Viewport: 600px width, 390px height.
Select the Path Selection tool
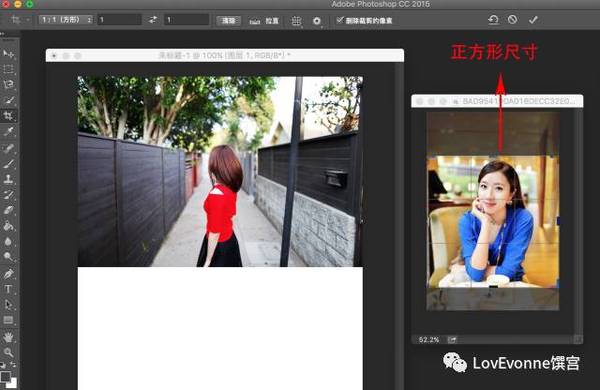pyautogui.click(x=8, y=305)
